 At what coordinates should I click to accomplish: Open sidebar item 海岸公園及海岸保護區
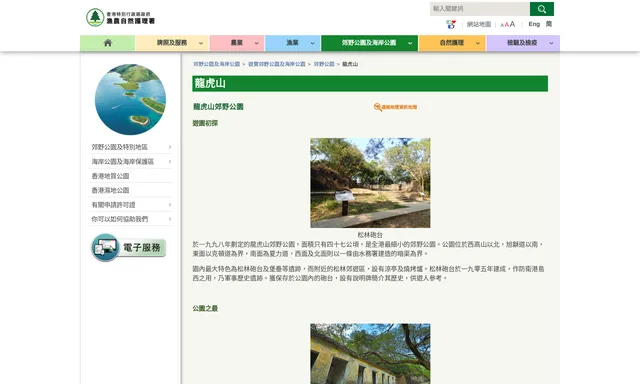click(122, 162)
